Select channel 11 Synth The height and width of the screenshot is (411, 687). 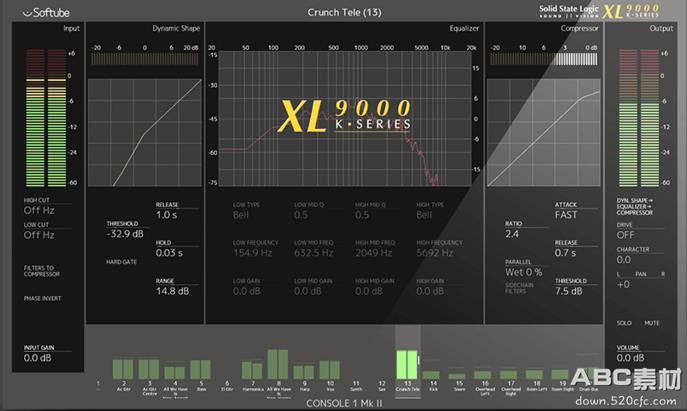click(356, 385)
